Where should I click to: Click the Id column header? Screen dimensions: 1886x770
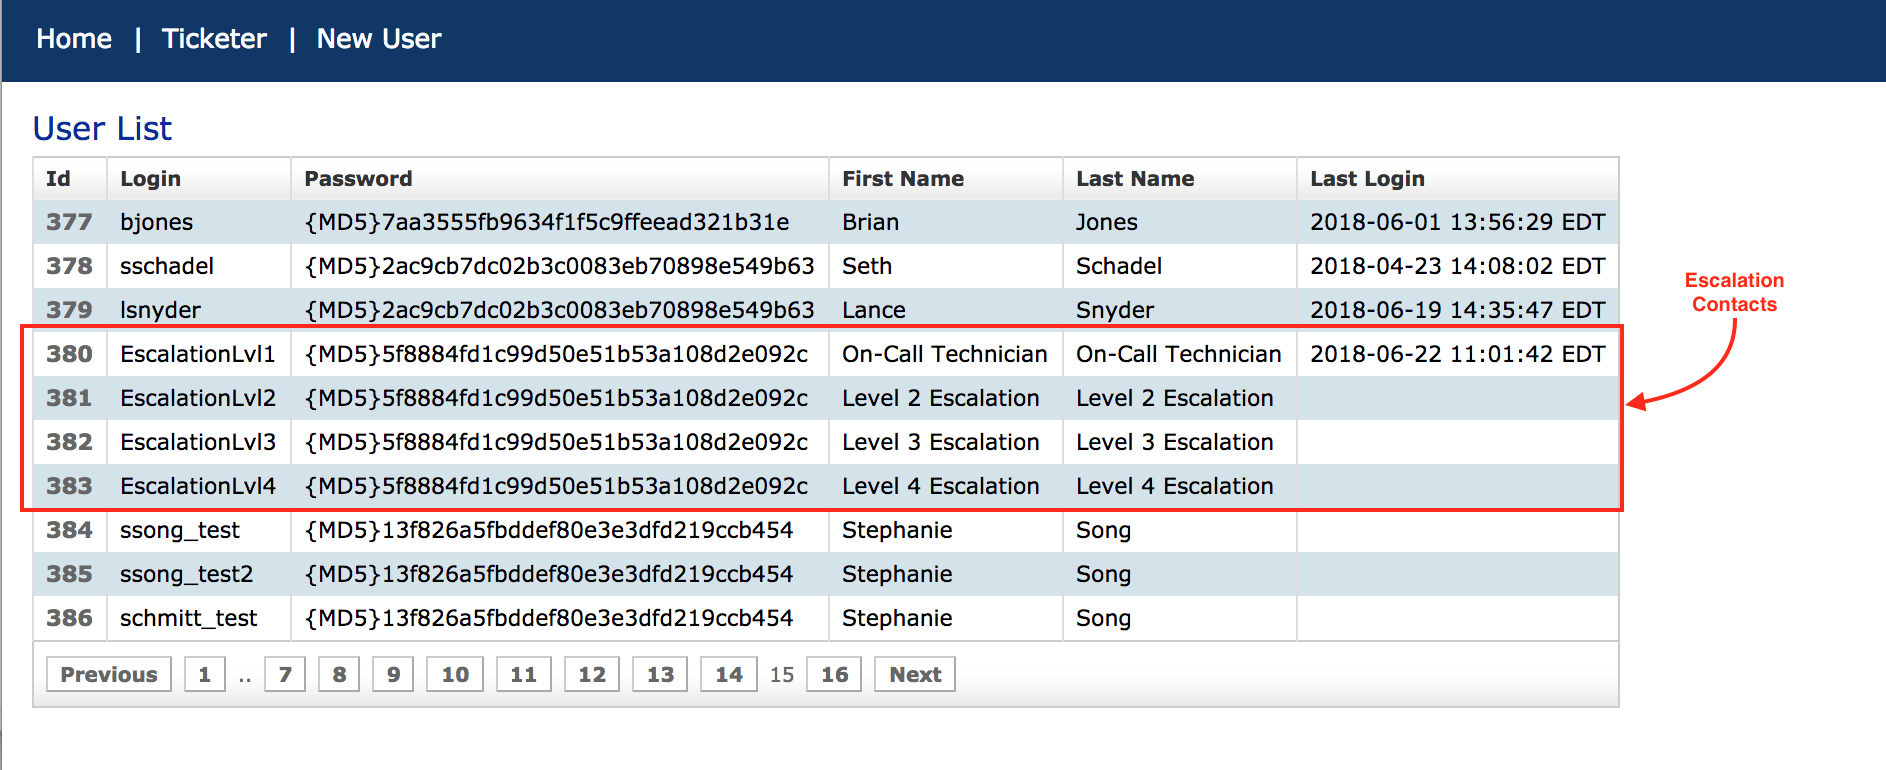pos(58,179)
